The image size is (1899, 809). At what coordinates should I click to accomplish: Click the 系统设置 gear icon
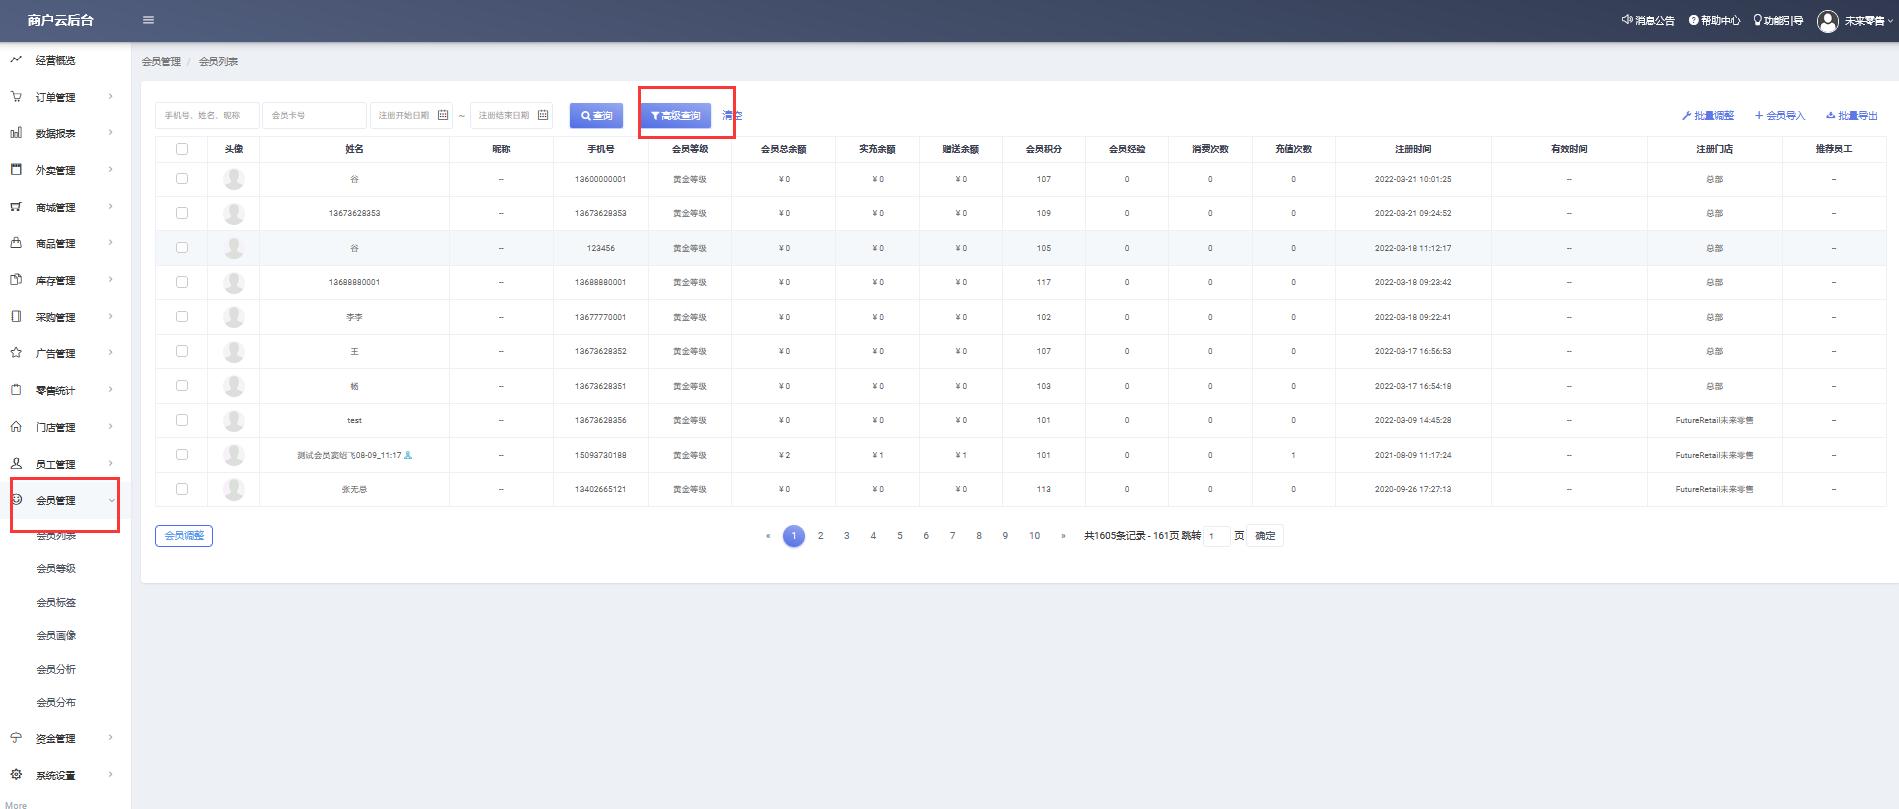pos(16,775)
